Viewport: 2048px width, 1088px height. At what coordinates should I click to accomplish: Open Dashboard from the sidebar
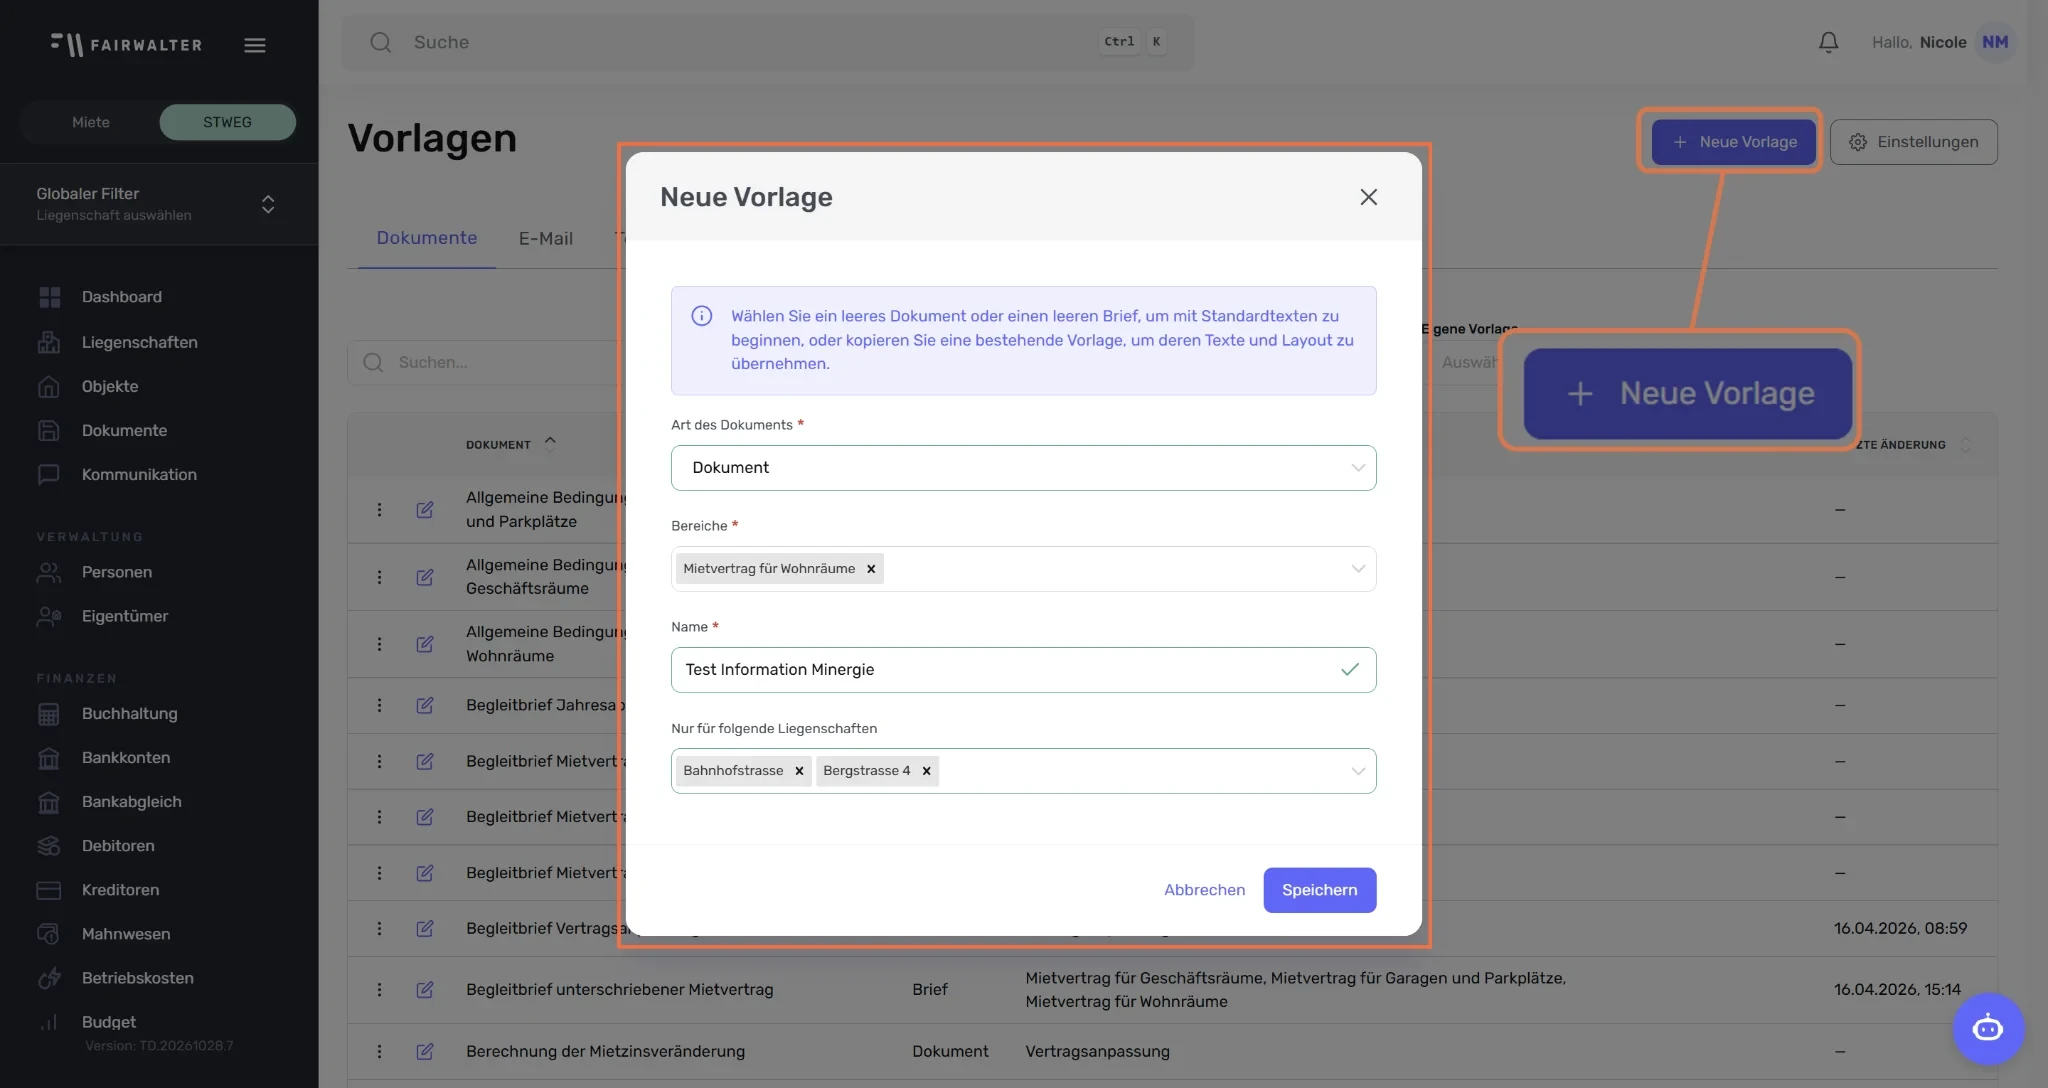[x=122, y=297]
